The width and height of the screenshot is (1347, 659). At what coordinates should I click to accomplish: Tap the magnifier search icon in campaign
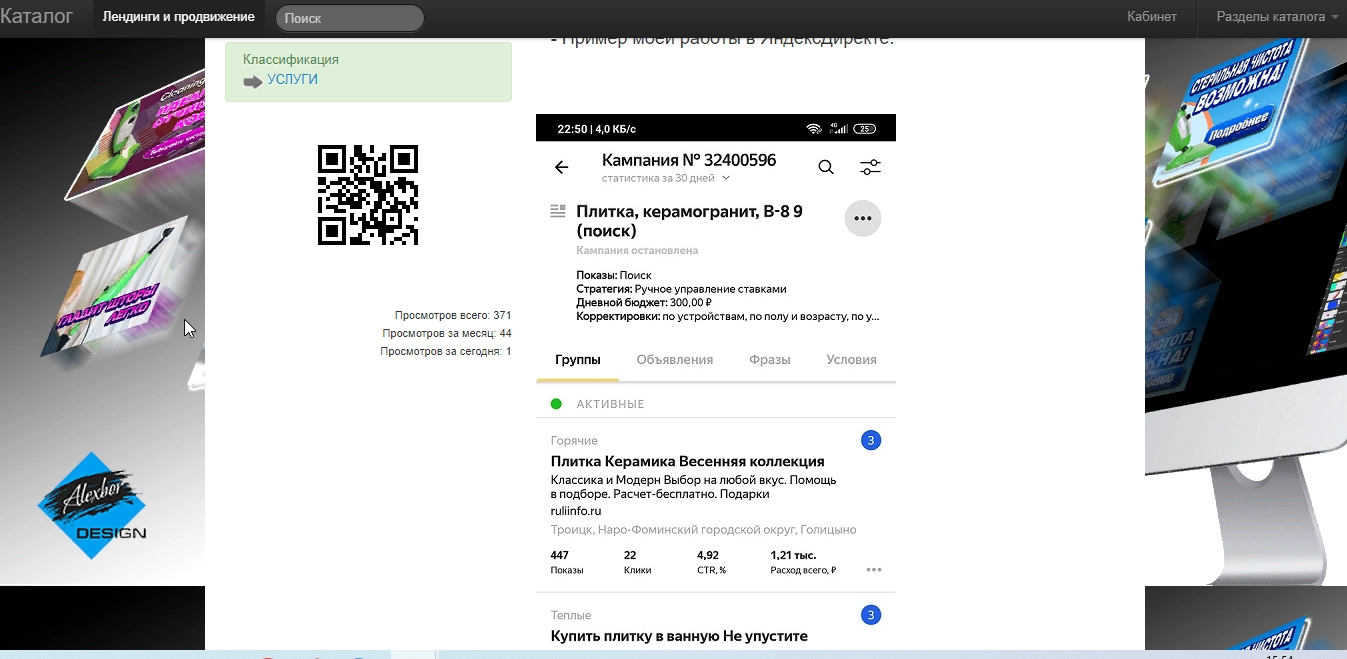(826, 167)
